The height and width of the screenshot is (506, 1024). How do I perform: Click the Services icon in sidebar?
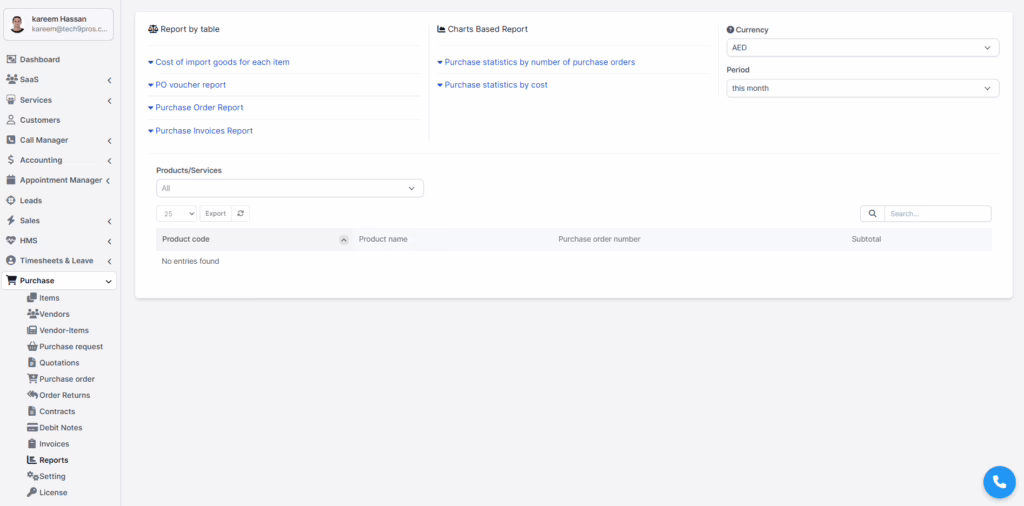tap(11, 100)
